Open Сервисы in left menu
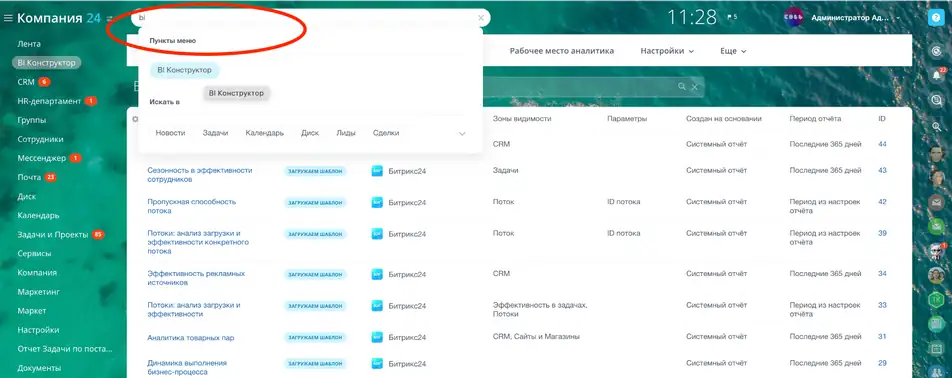The image size is (952, 378). [35, 254]
